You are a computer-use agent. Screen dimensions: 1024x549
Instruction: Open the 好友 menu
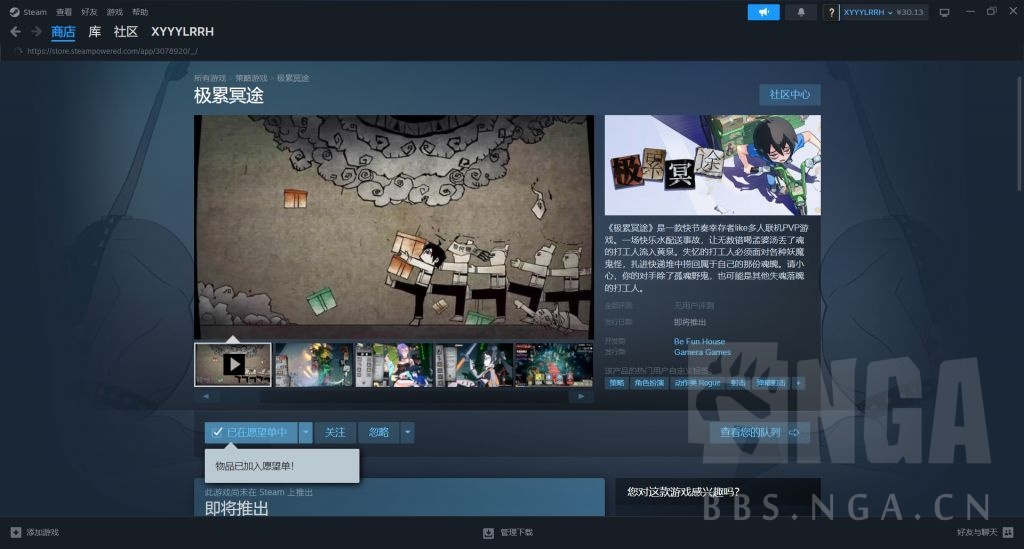tap(89, 12)
